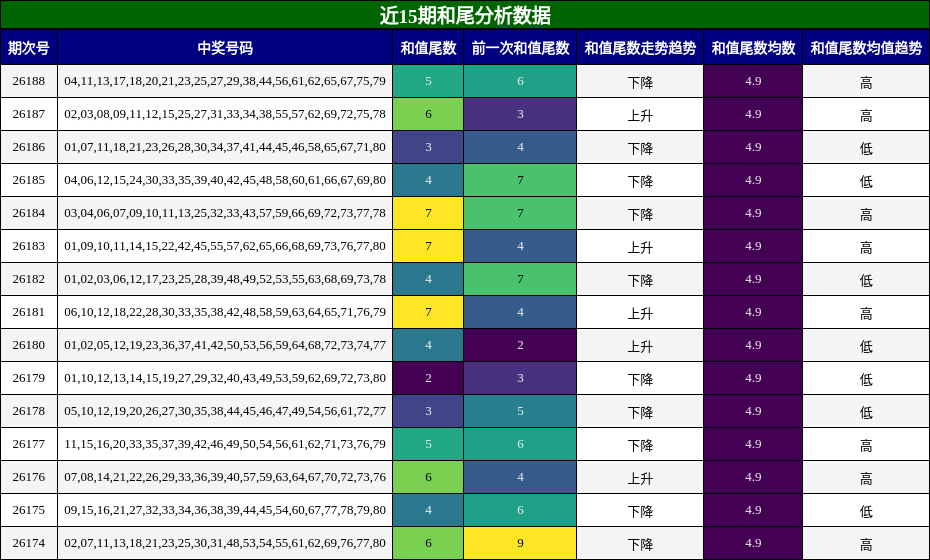Click dark purple 和值尾数 value 2 in row 26179
Screen dimensions: 930x560
point(428,378)
